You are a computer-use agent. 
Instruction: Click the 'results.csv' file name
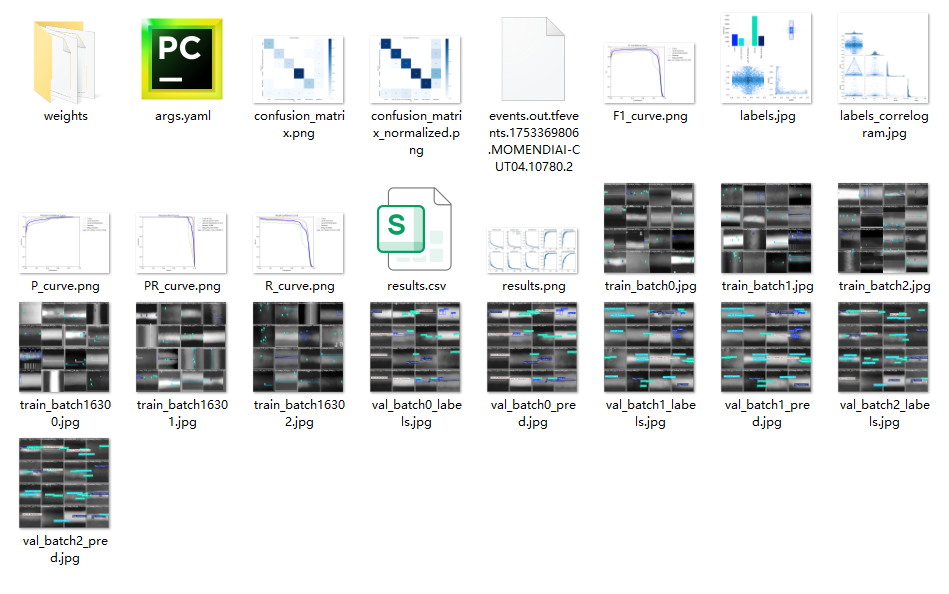416,286
